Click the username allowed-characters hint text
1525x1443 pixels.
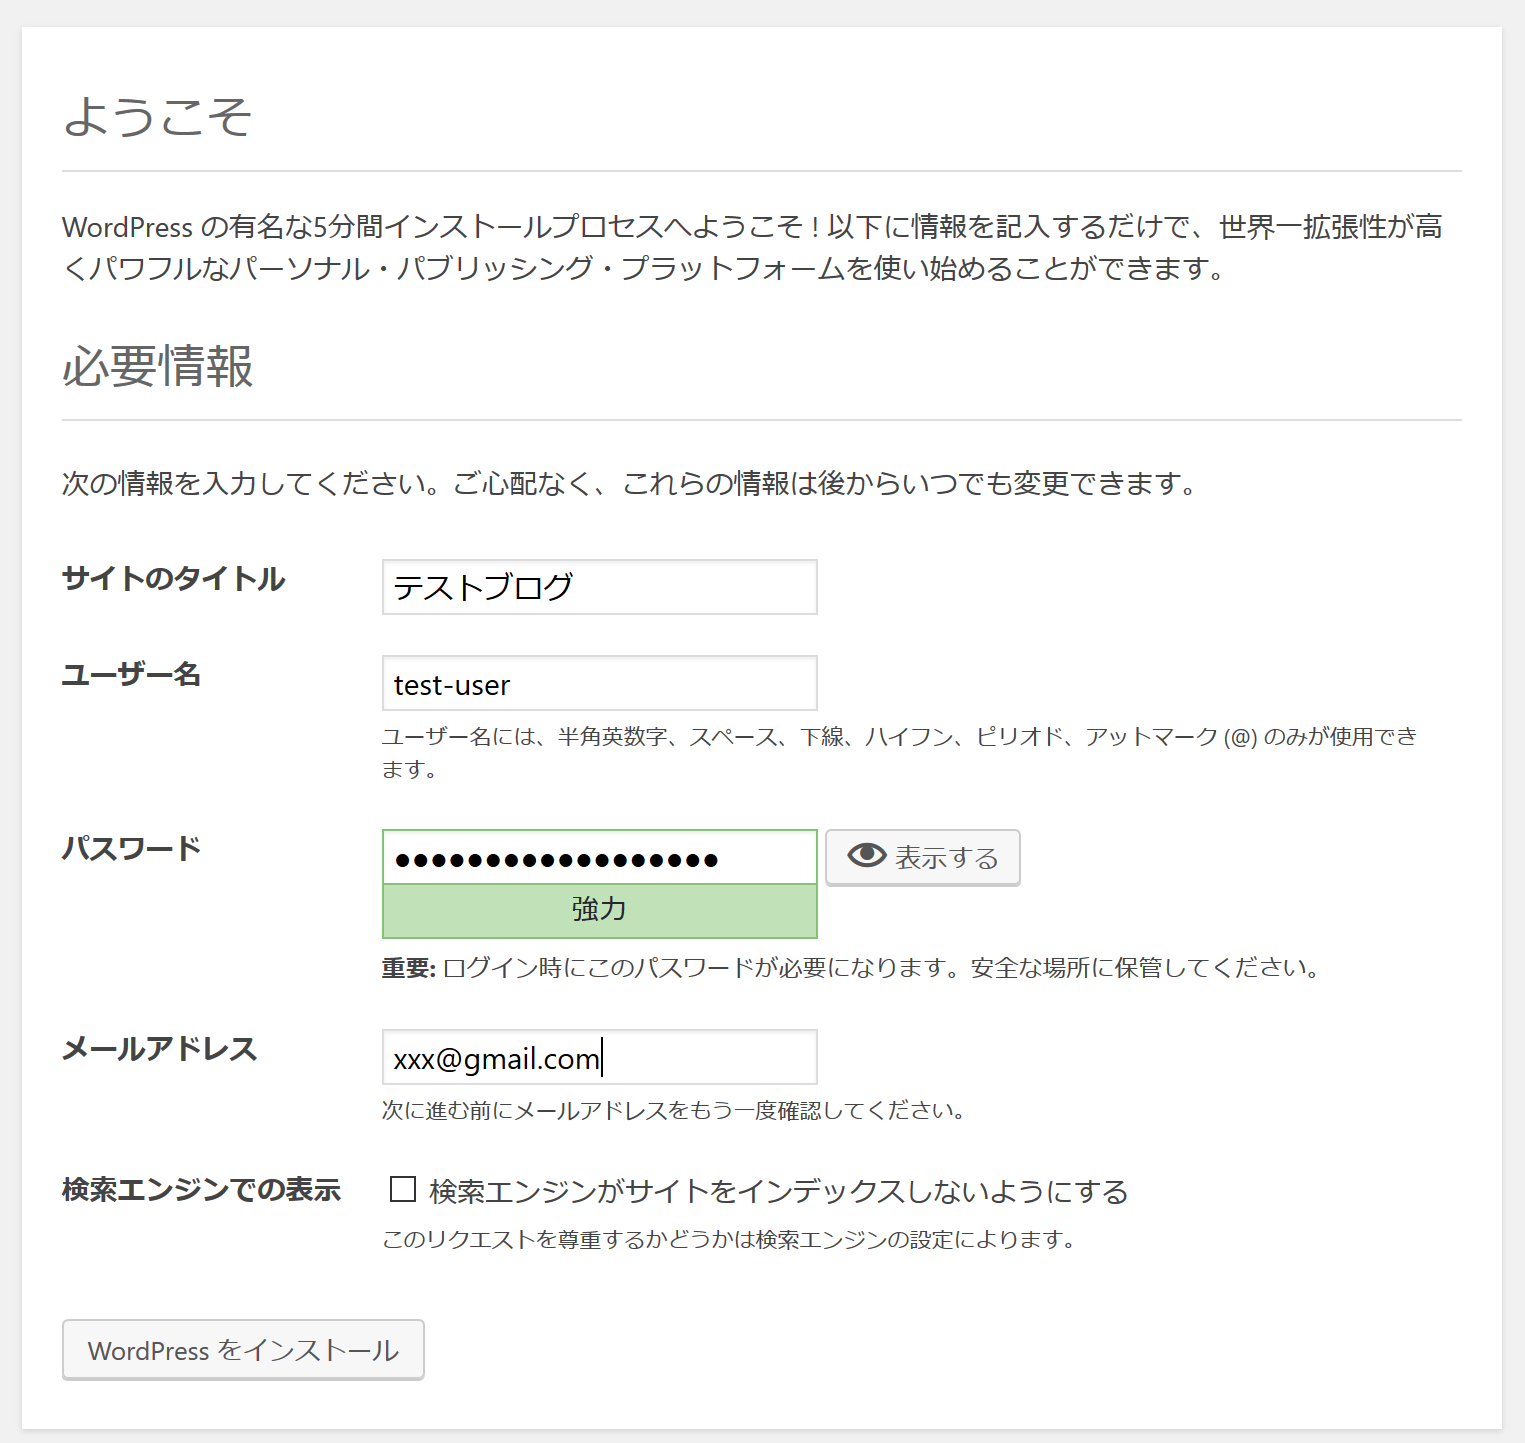coord(900,753)
